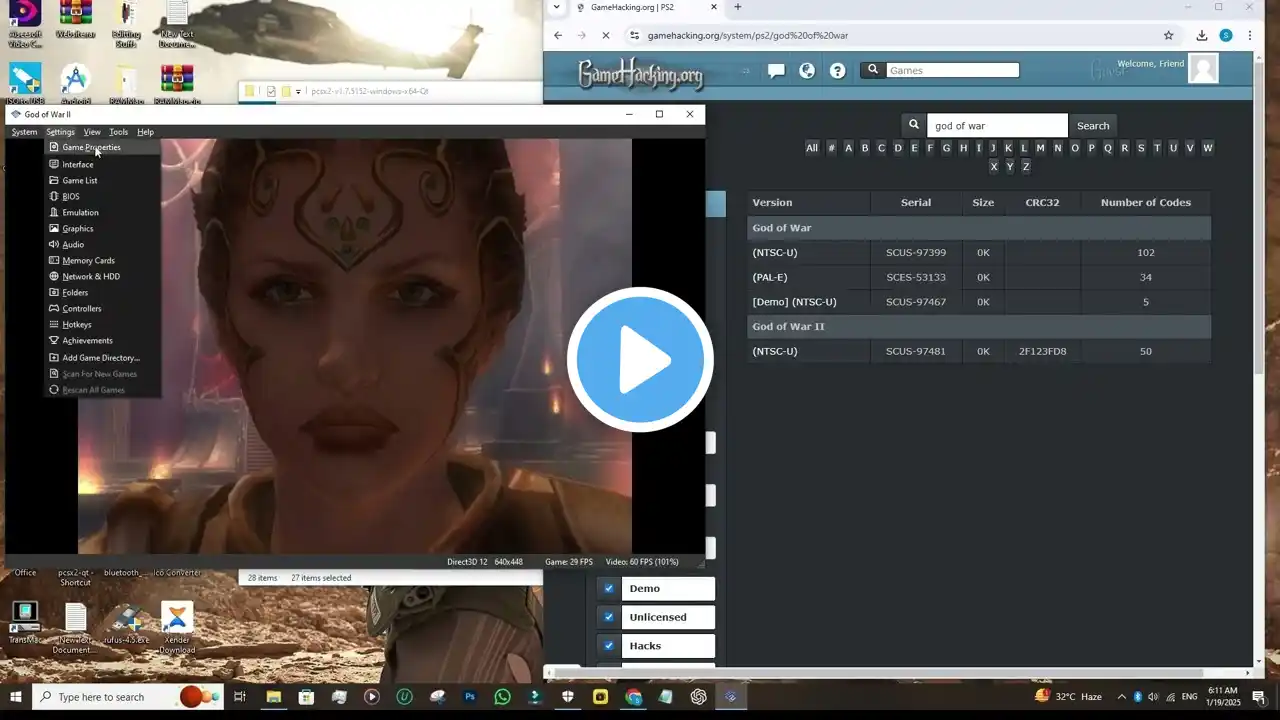This screenshot has width=1280, height=720.
Task: Click serial SCUS-97481
Action: (x=915, y=351)
